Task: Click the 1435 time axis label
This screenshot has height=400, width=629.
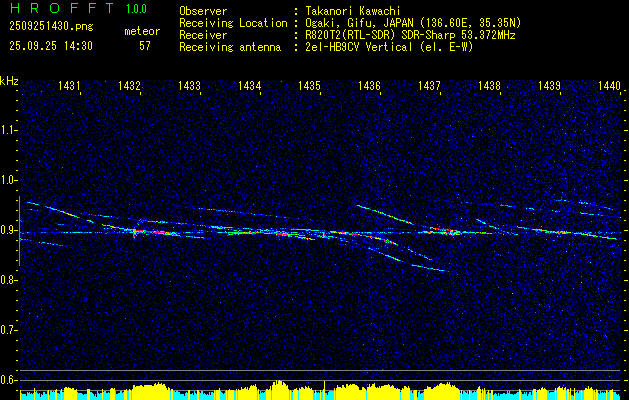Action: click(309, 85)
